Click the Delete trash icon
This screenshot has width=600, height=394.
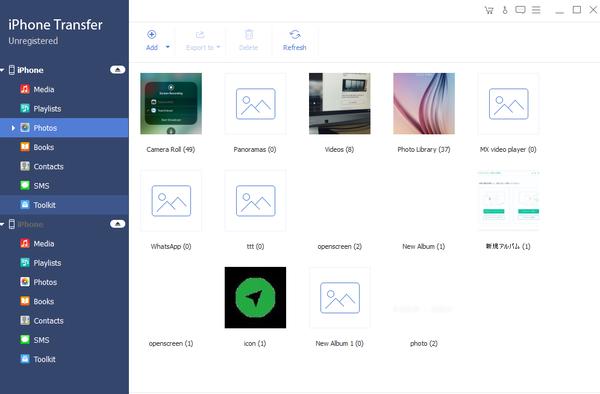tap(249, 34)
